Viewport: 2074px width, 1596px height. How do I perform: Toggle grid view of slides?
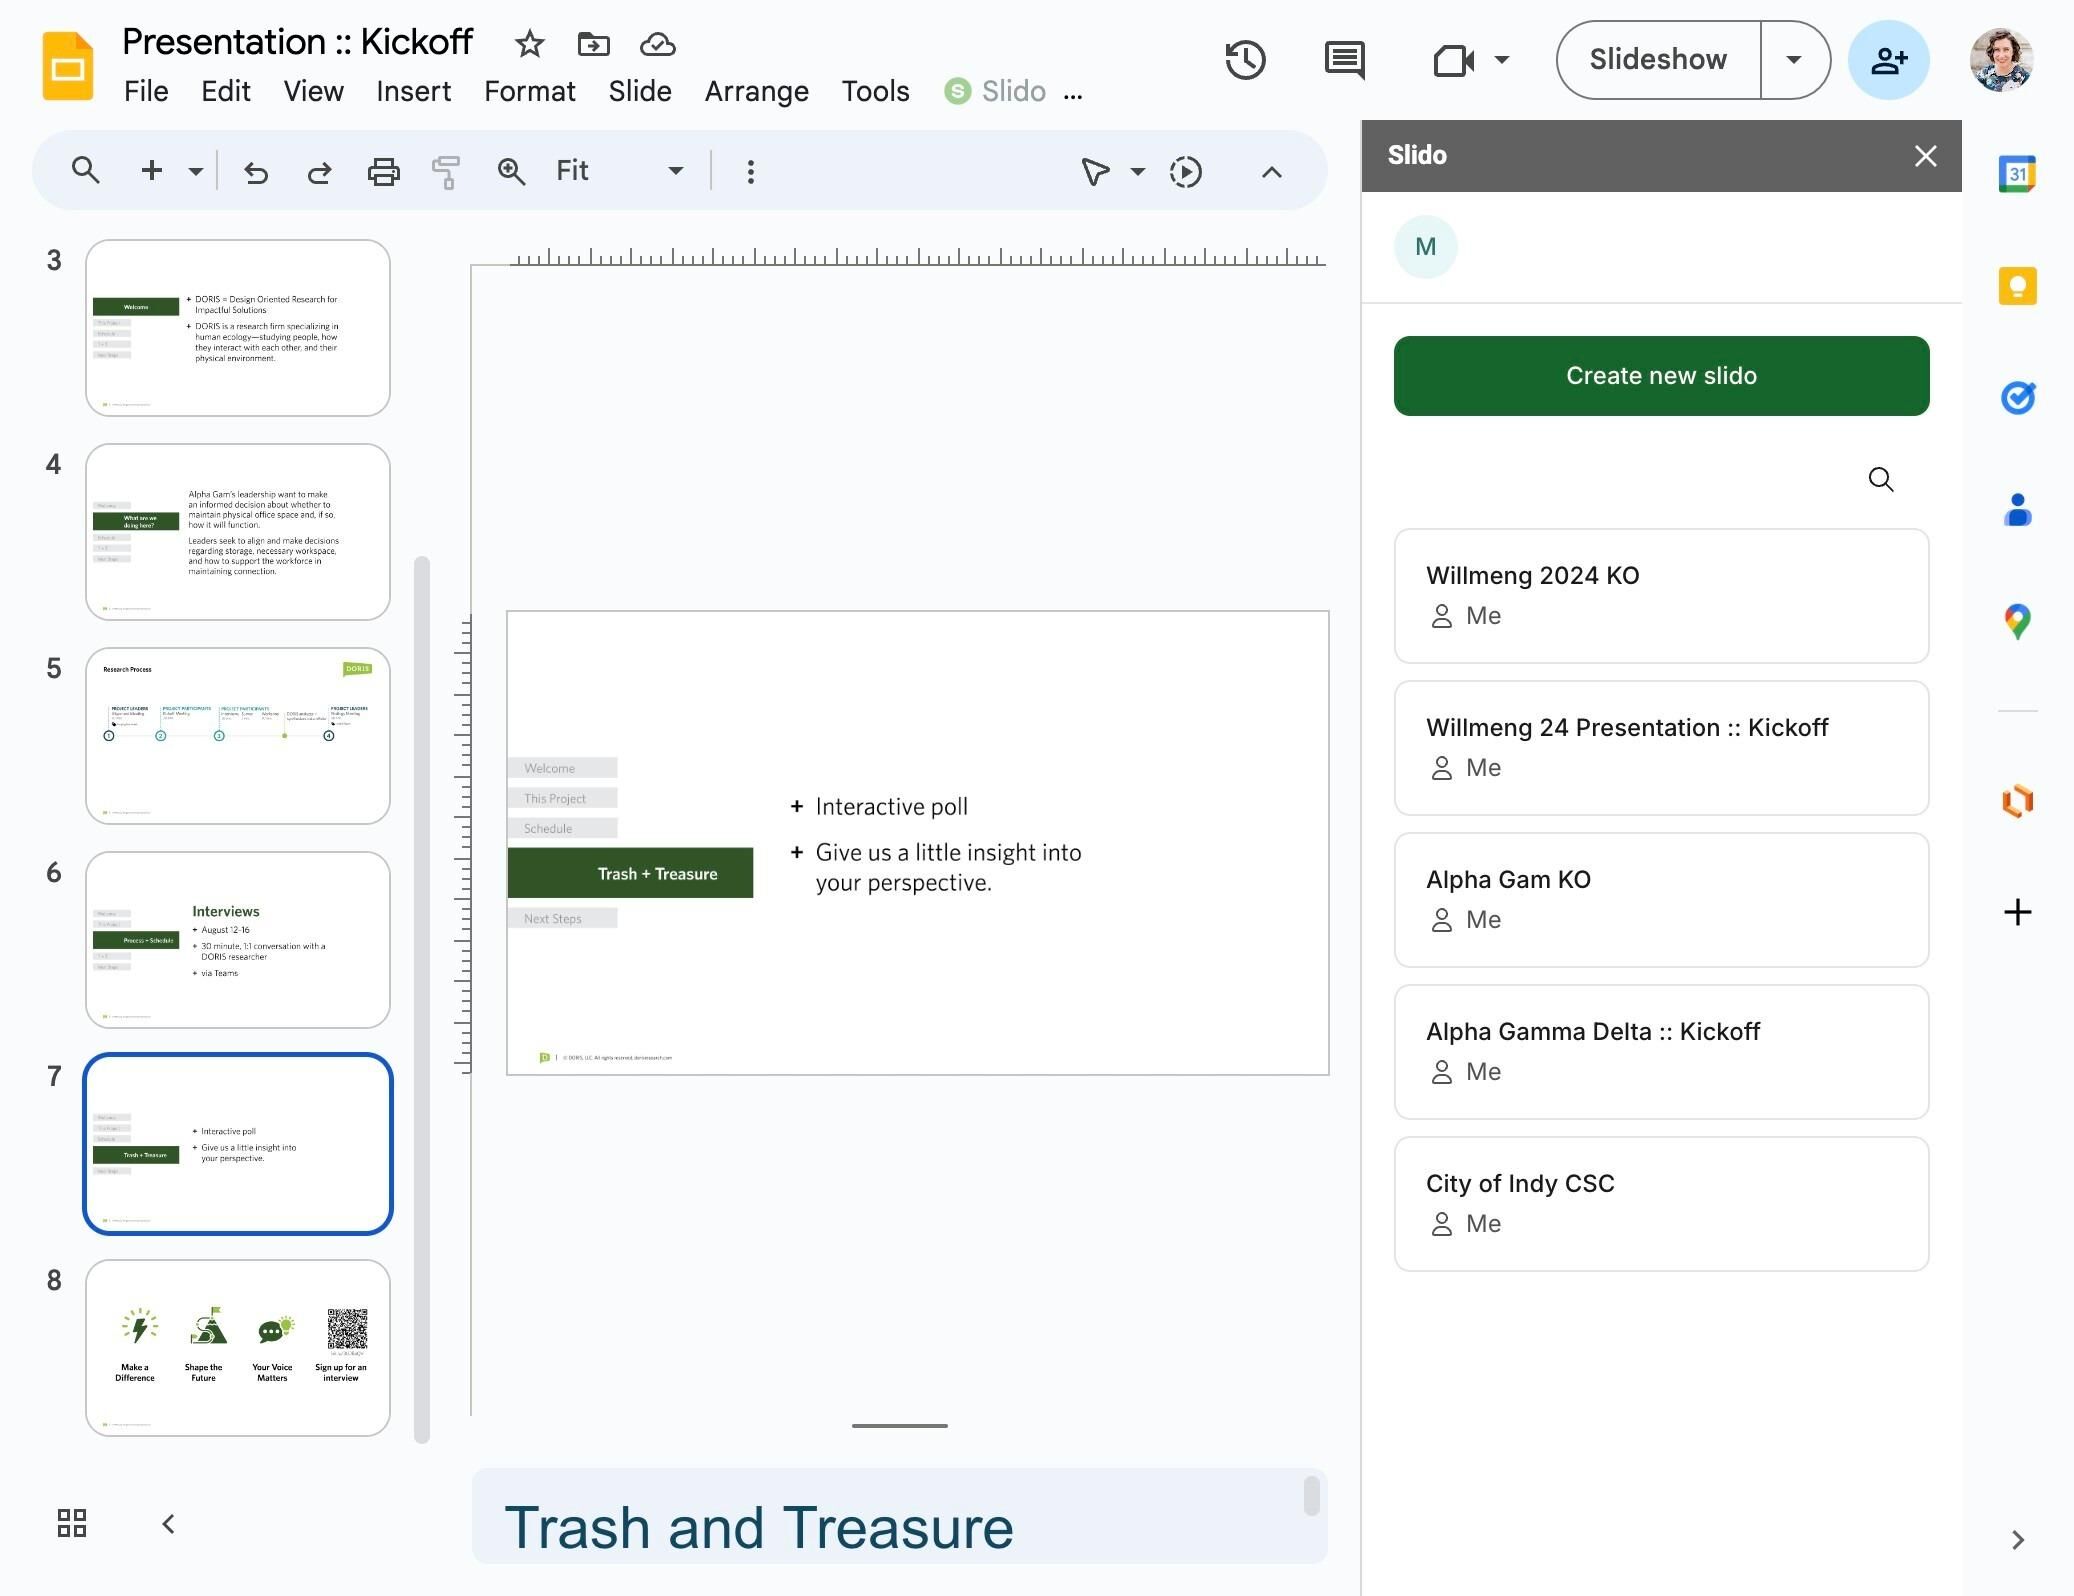coord(72,1523)
